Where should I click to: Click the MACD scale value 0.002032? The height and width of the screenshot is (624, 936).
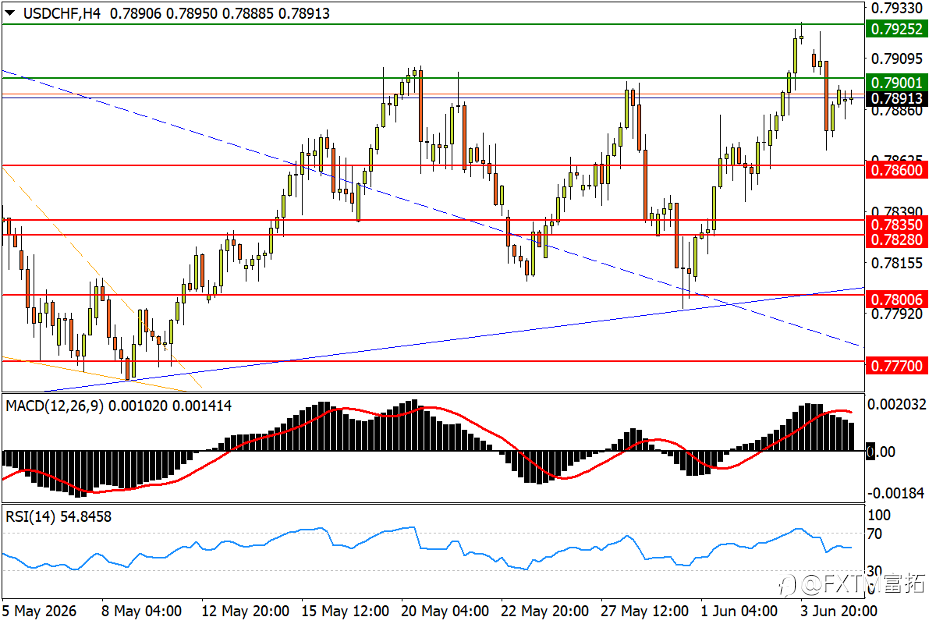point(897,405)
